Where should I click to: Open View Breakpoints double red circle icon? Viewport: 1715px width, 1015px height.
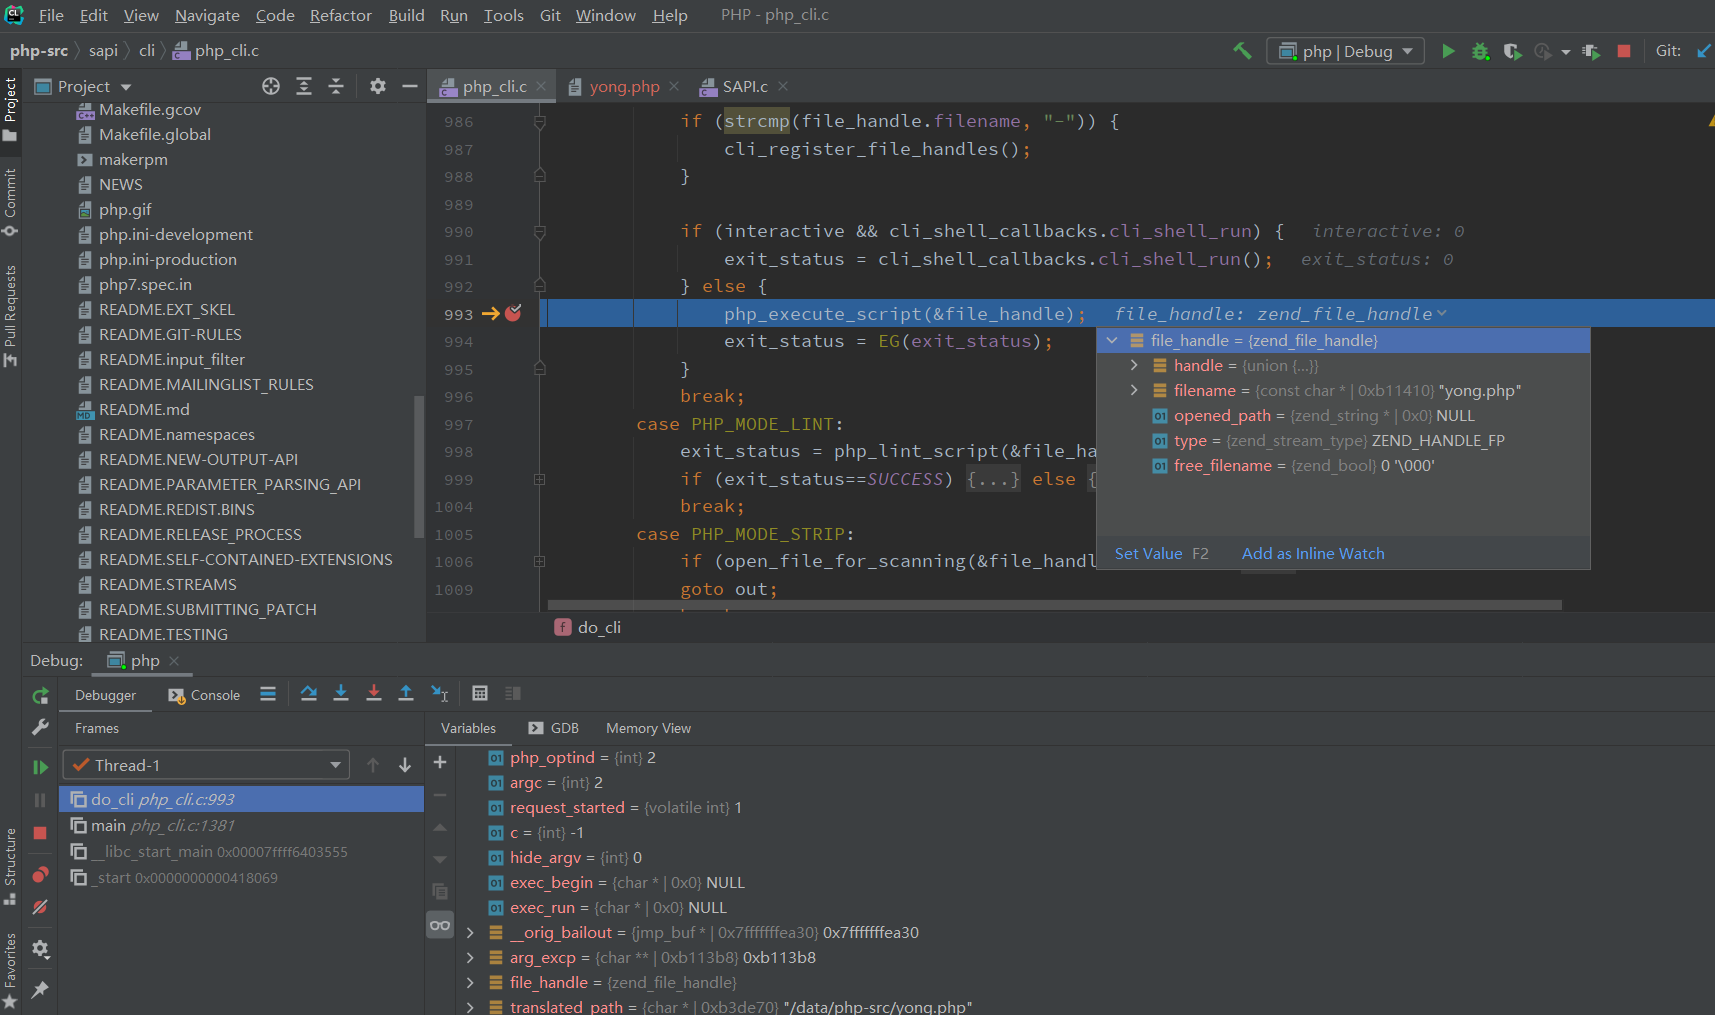point(40,875)
